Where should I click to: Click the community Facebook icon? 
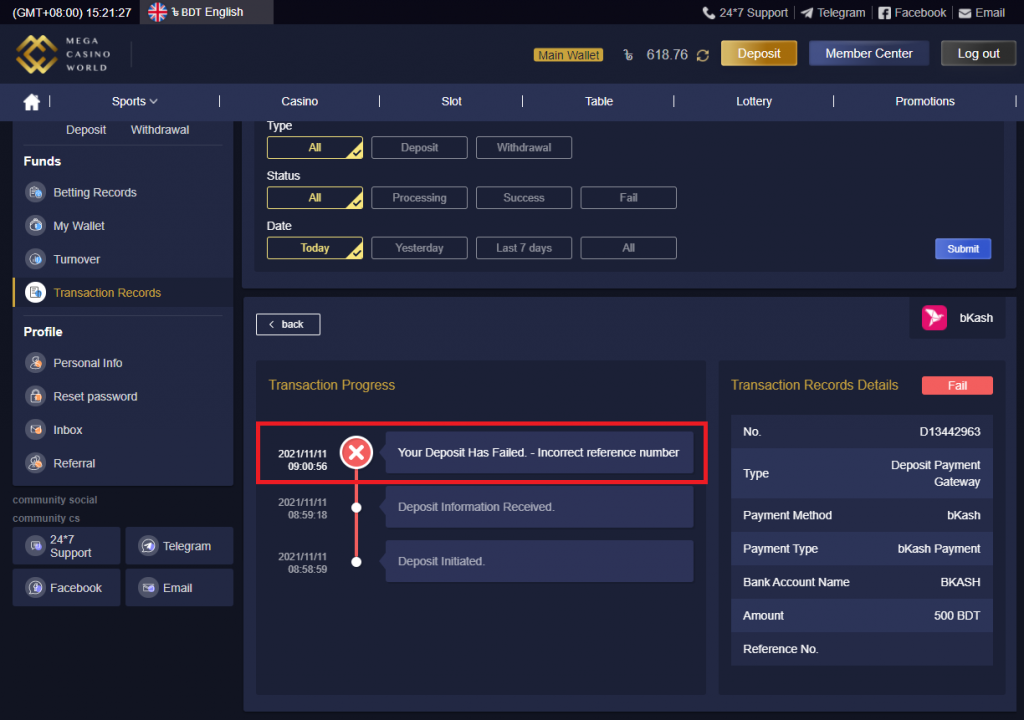click(x=35, y=587)
